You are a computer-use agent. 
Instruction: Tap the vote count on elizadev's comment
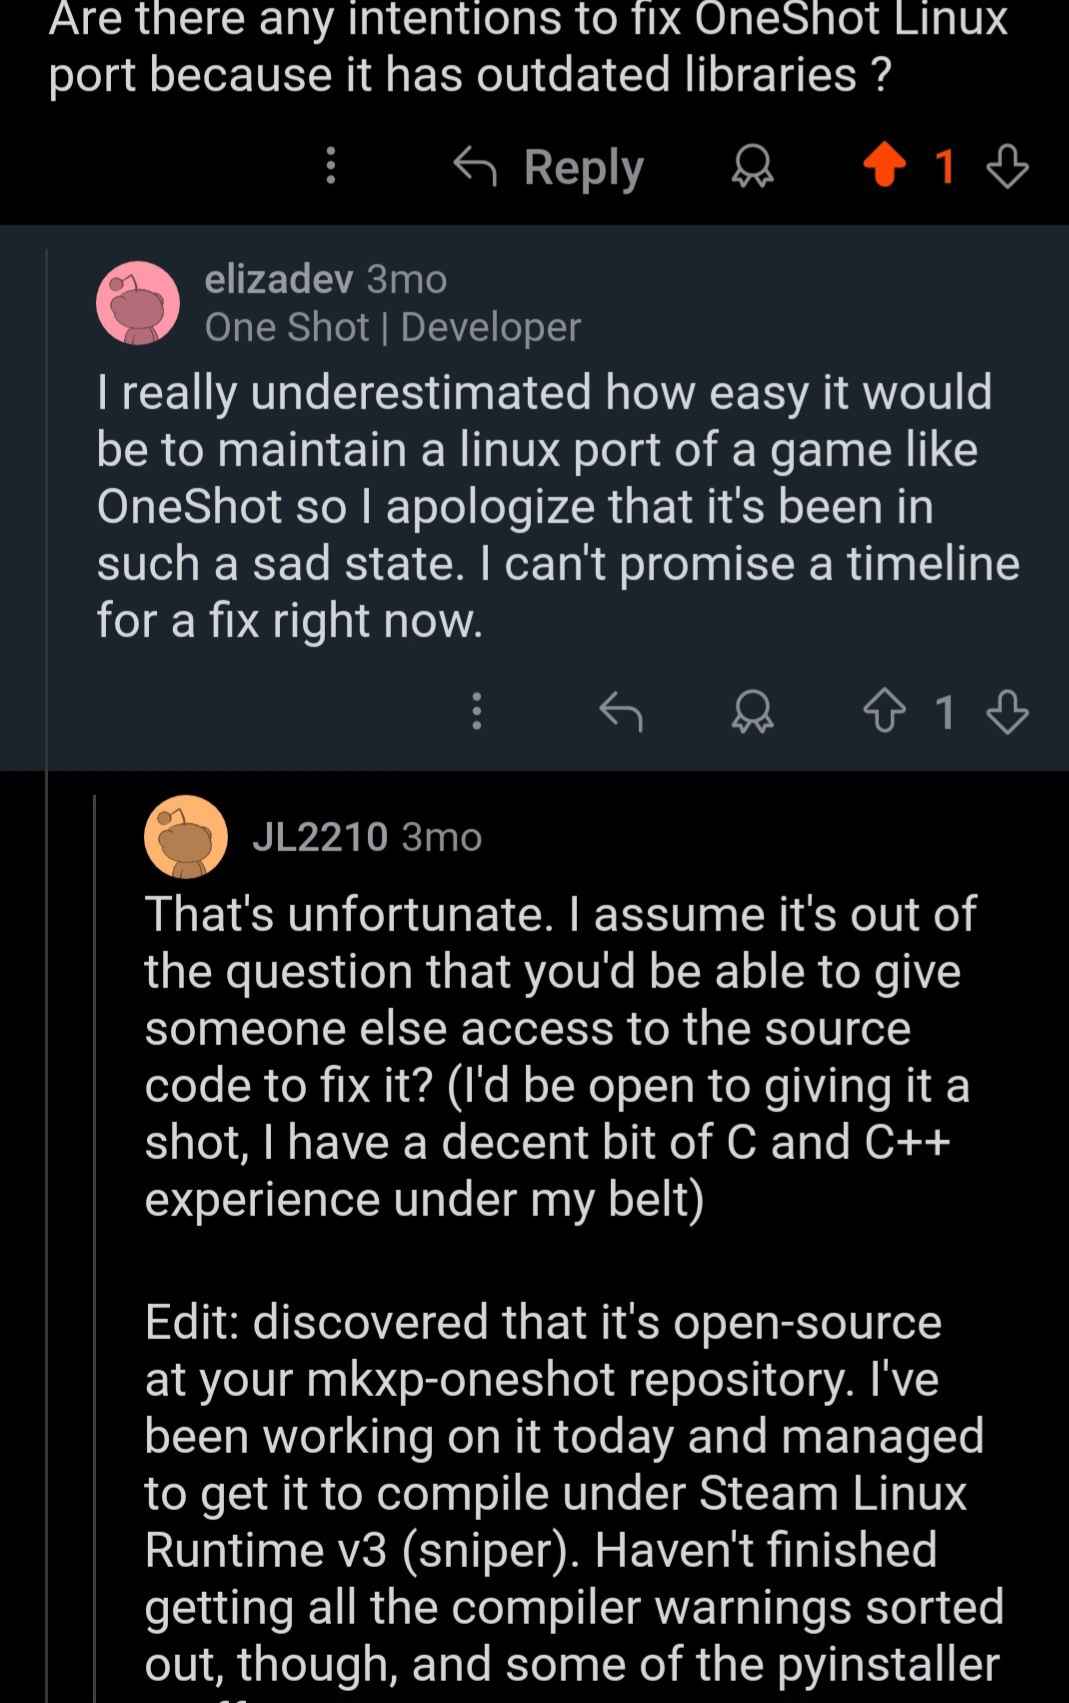click(x=945, y=712)
